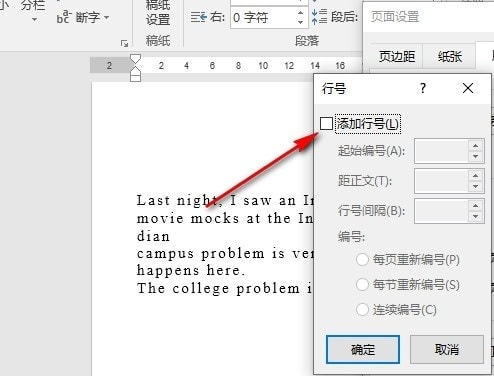Open help with the question mark icon

[423, 88]
